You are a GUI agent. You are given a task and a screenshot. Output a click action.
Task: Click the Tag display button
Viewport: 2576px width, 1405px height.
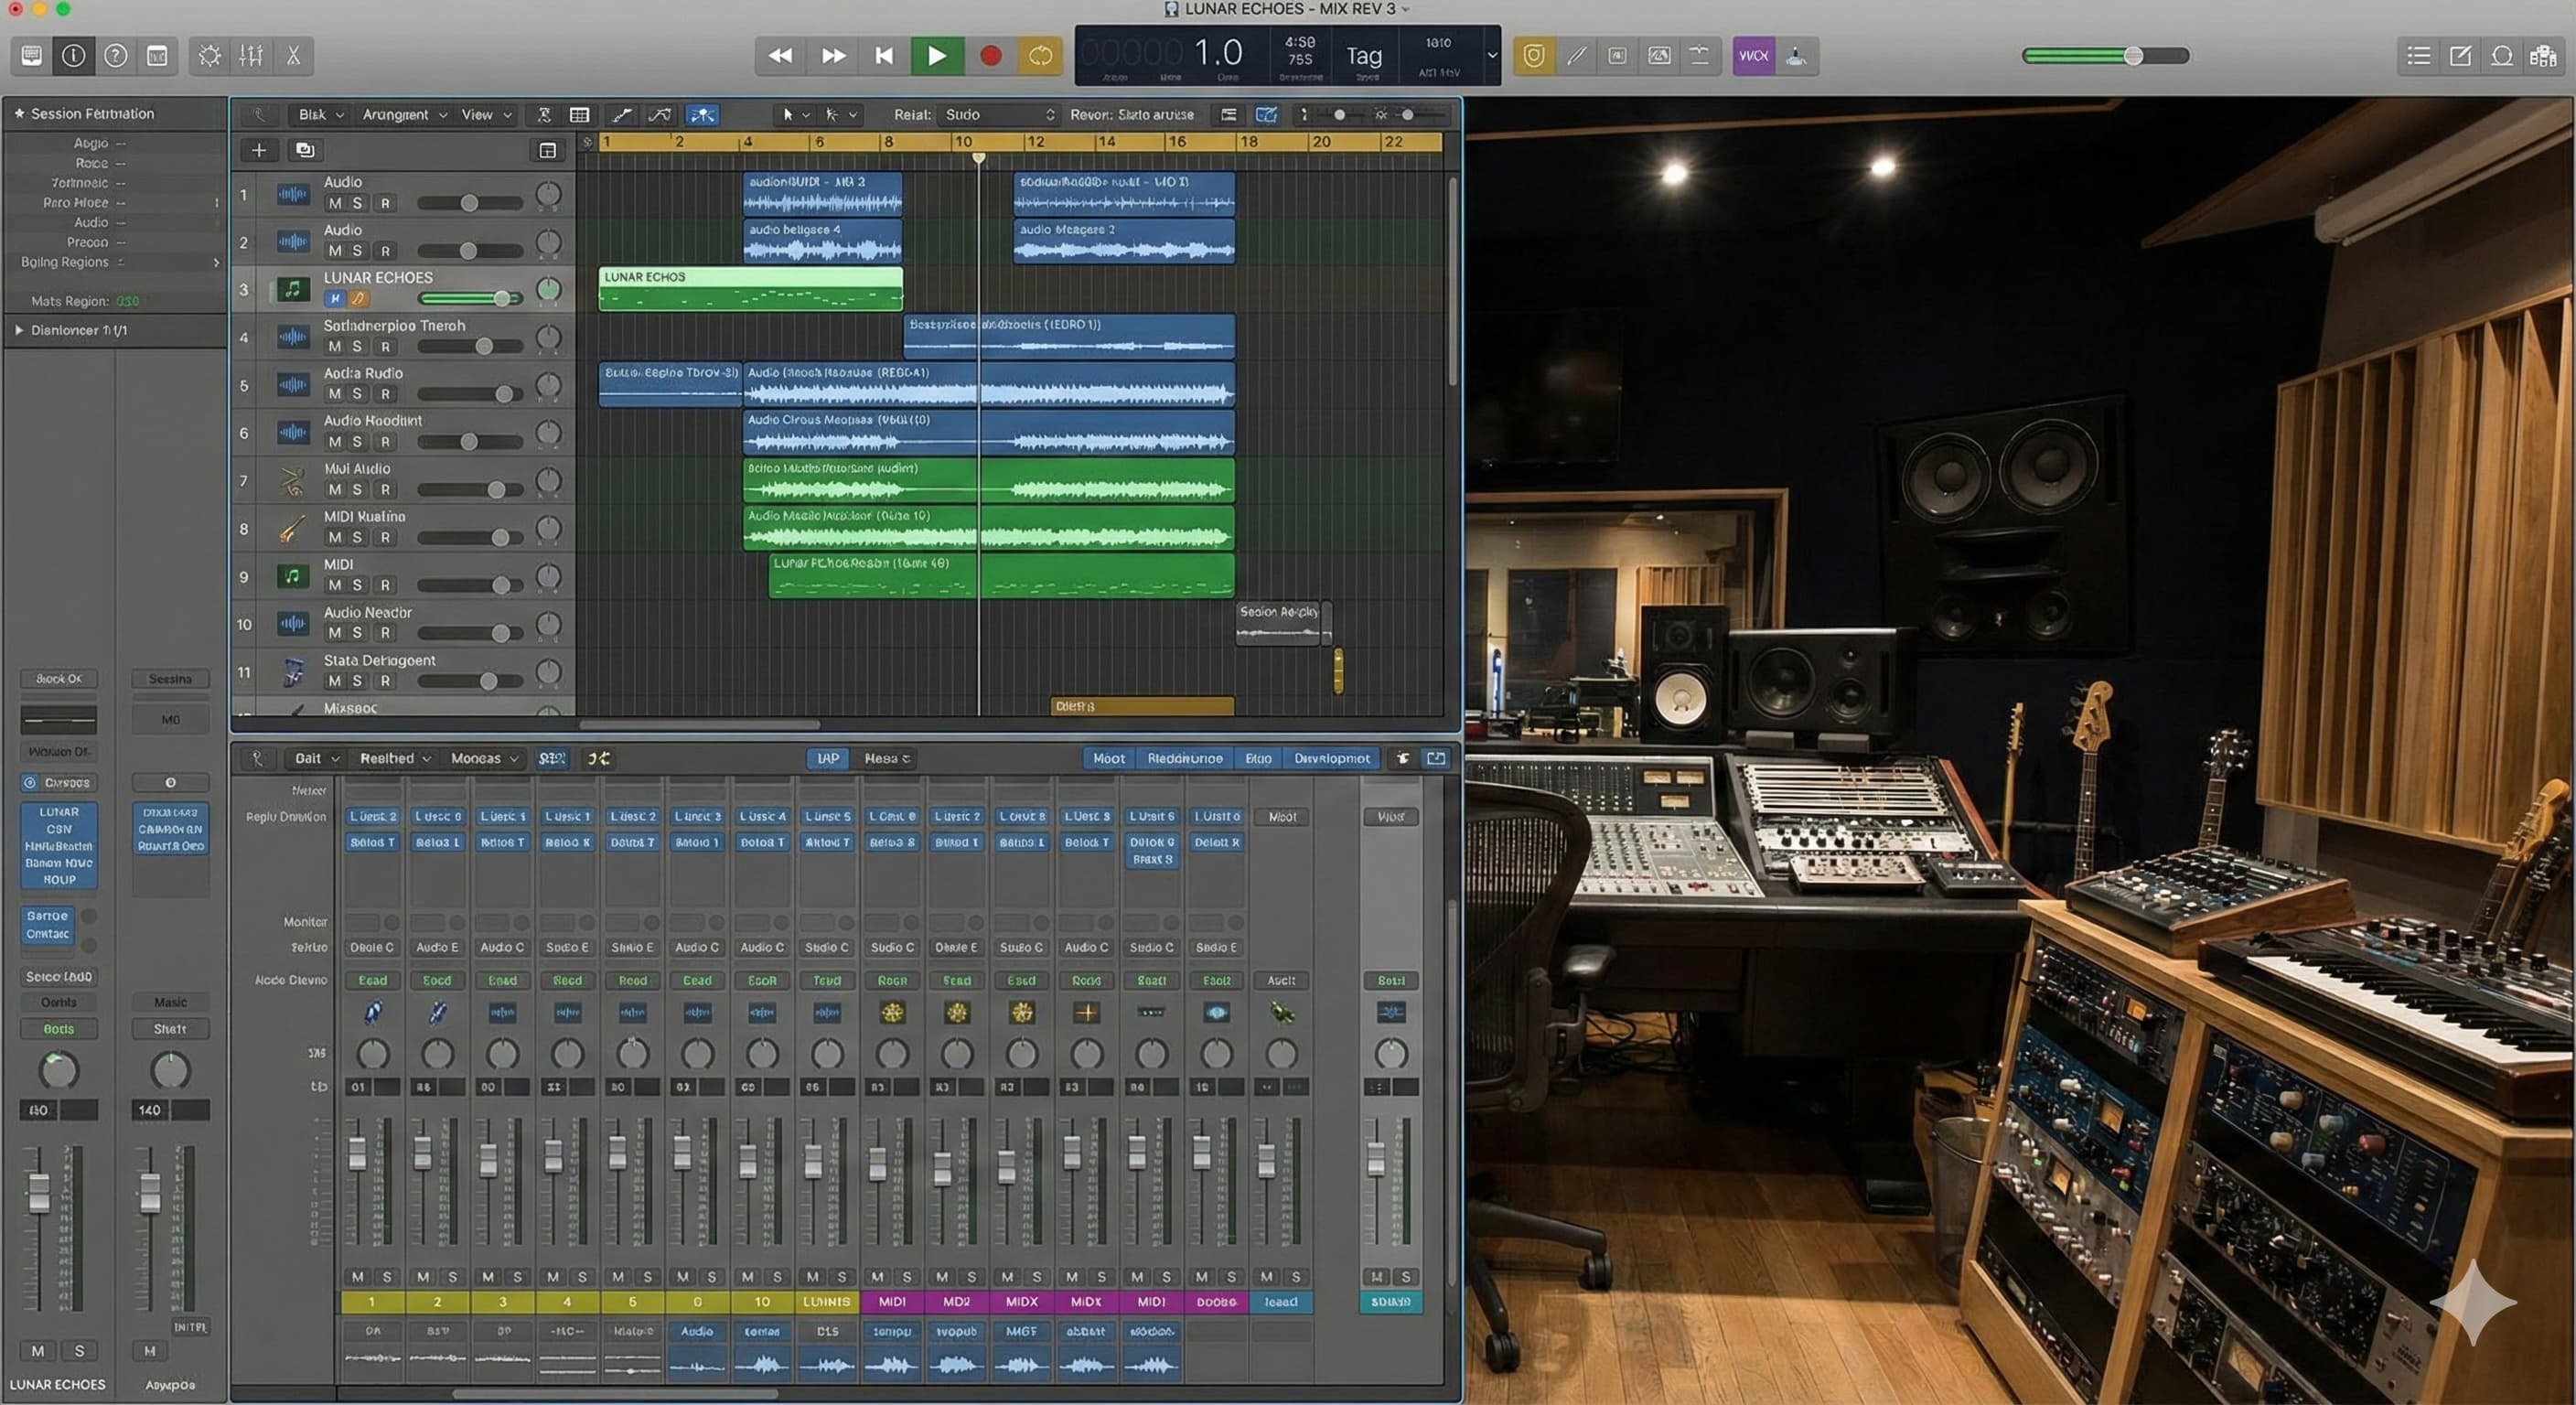click(1363, 56)
